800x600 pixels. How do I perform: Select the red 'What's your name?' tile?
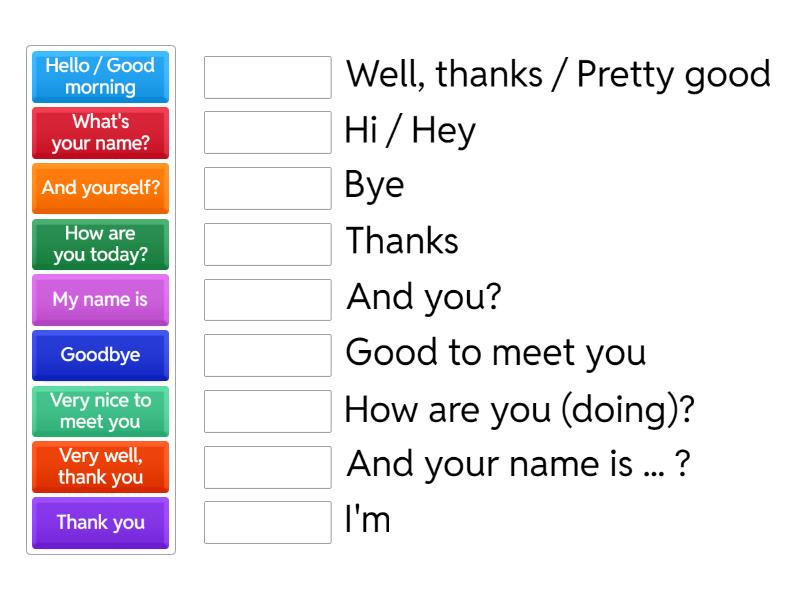(100, 132)
